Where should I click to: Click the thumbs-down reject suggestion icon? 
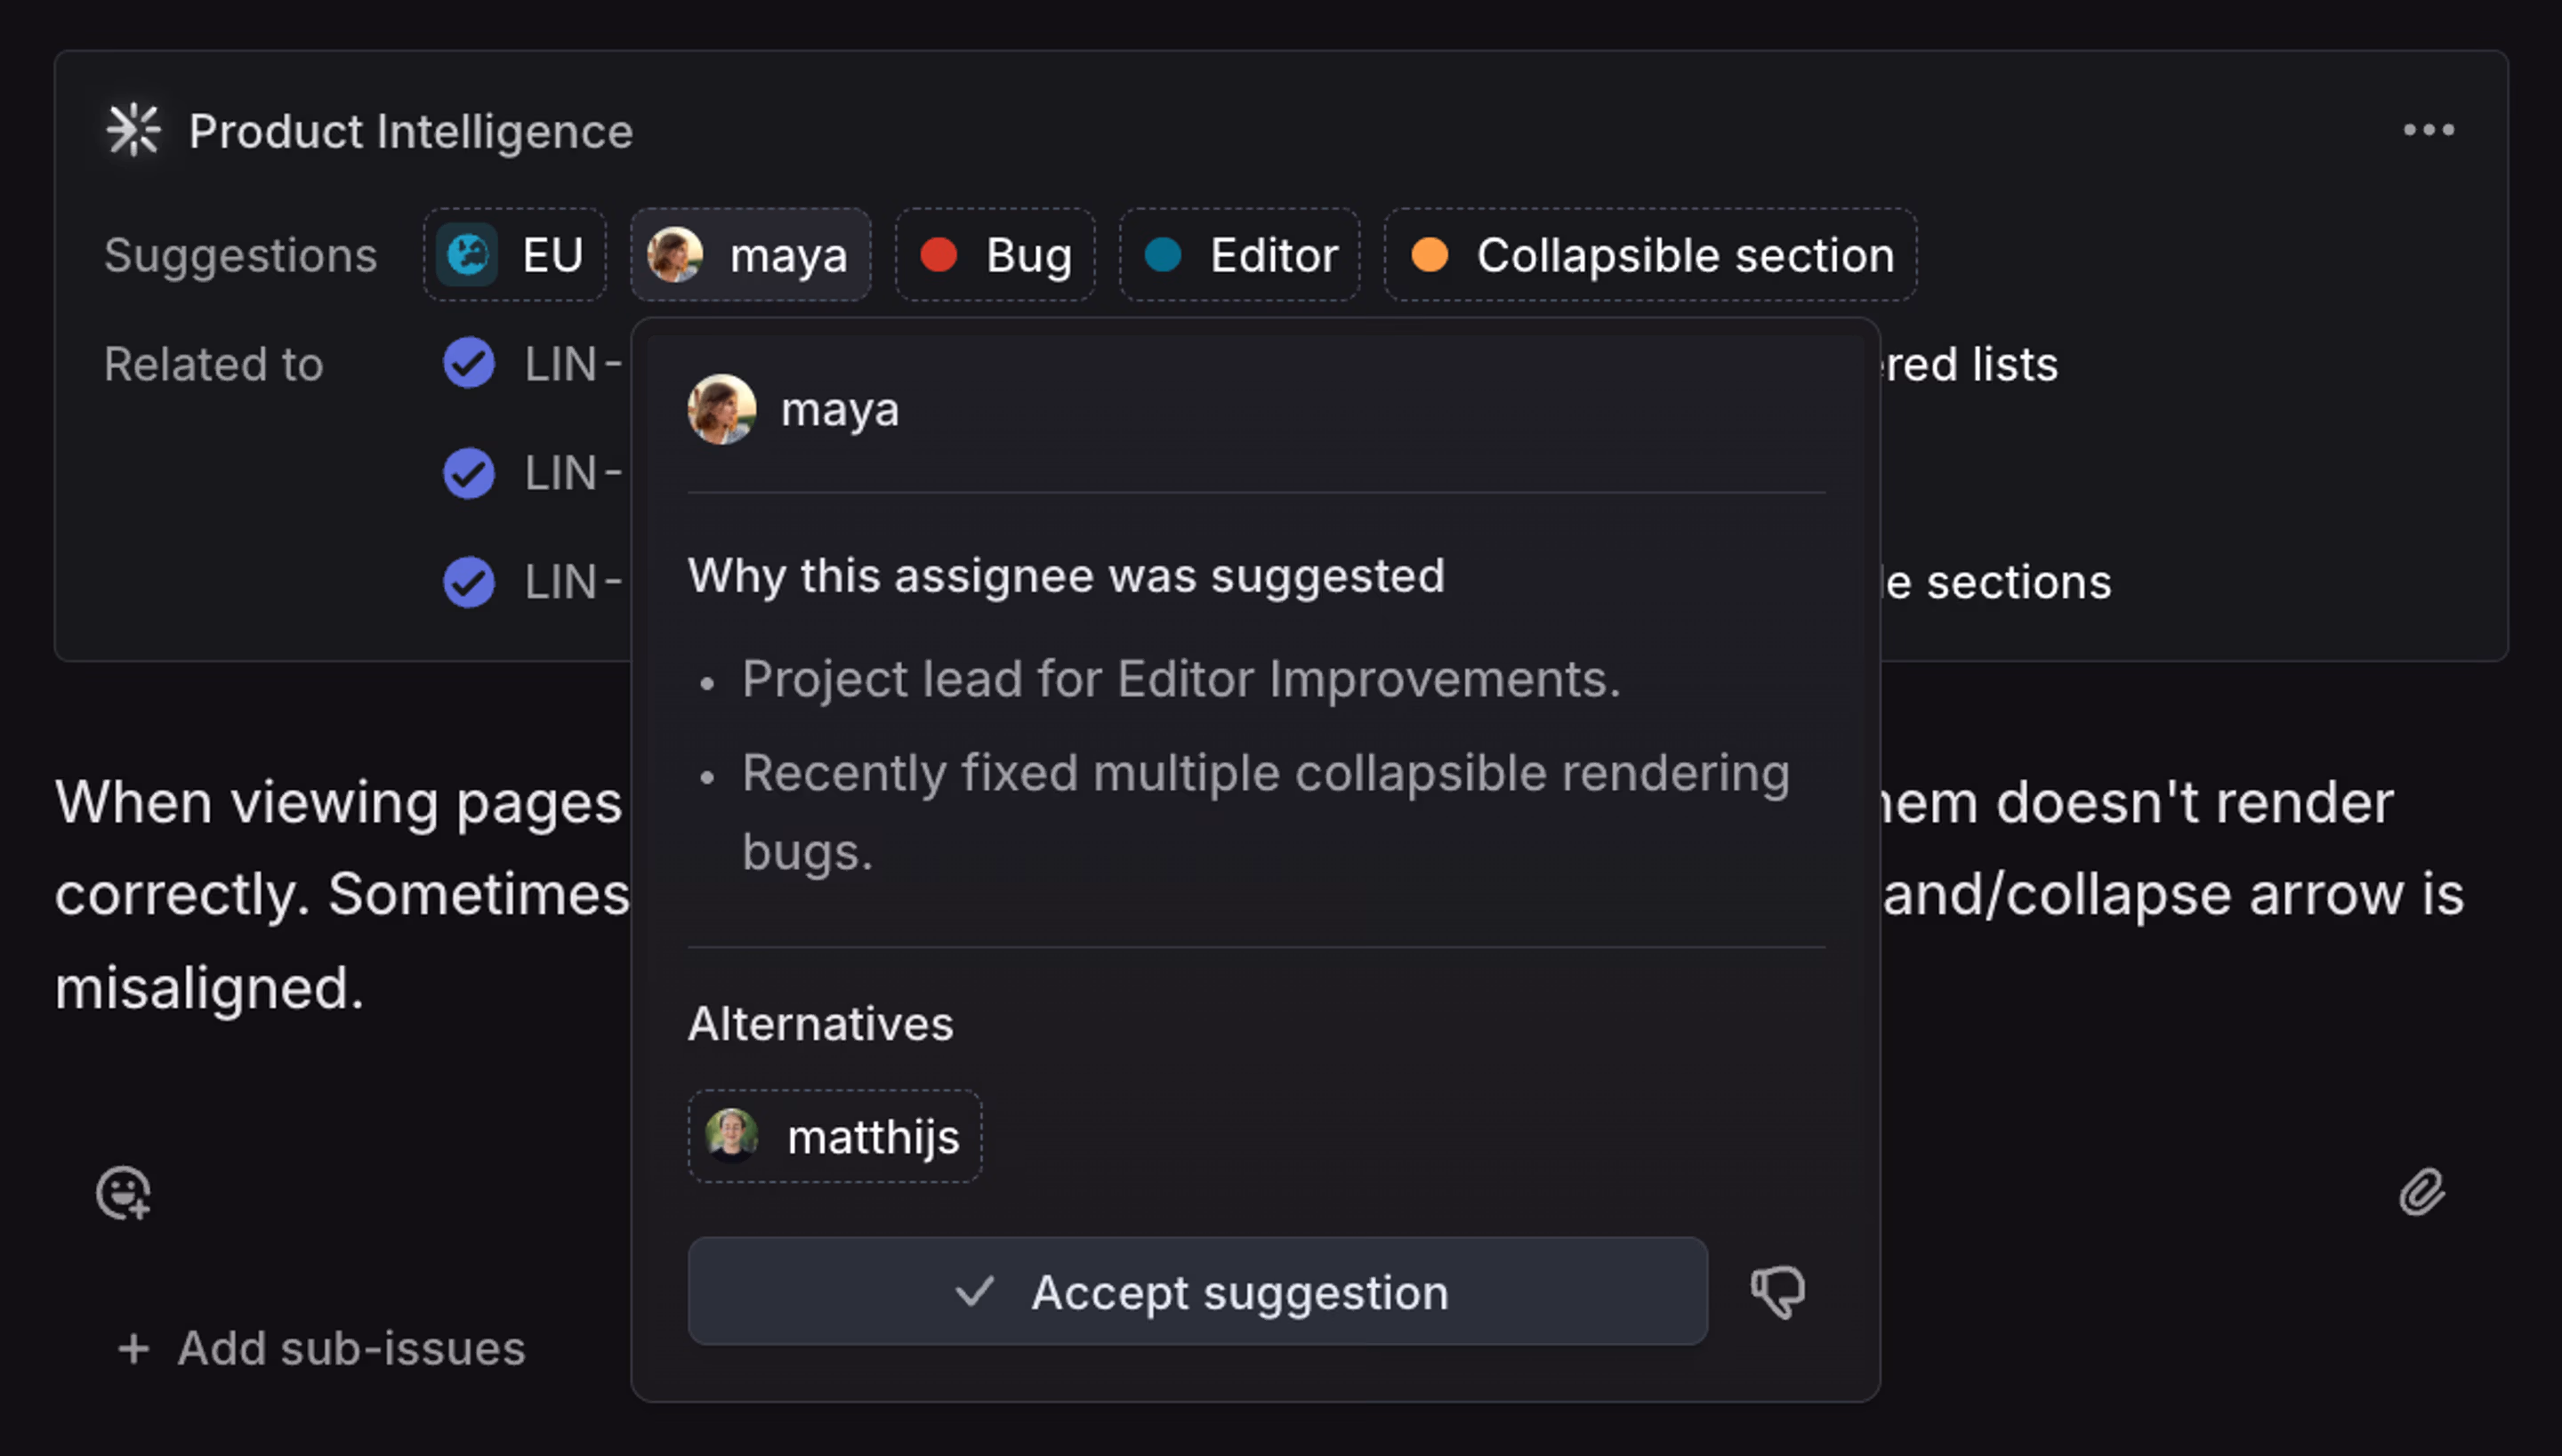tap(1777, 1292)
